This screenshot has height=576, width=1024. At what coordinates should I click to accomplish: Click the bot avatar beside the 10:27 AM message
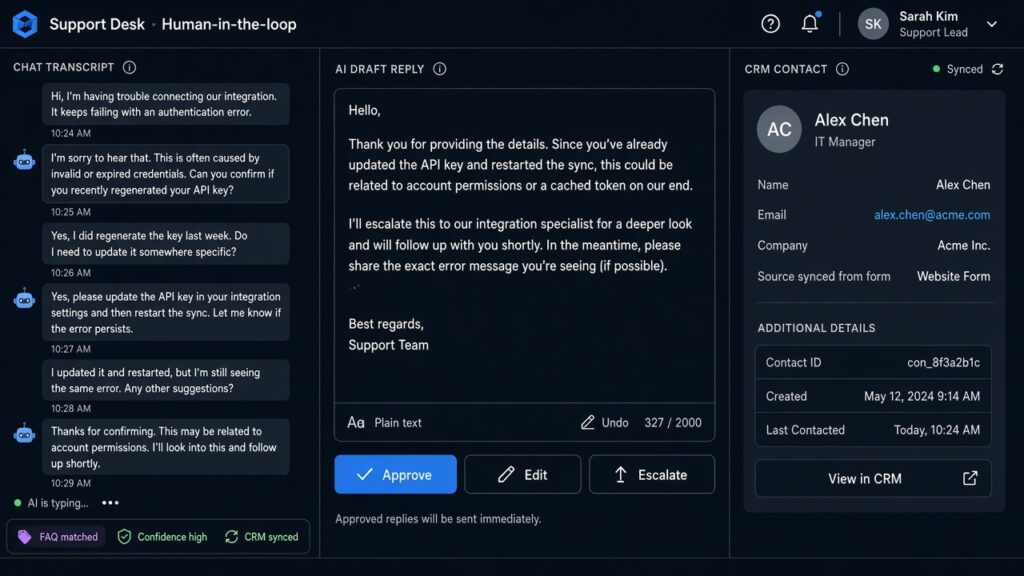[24, 299]
